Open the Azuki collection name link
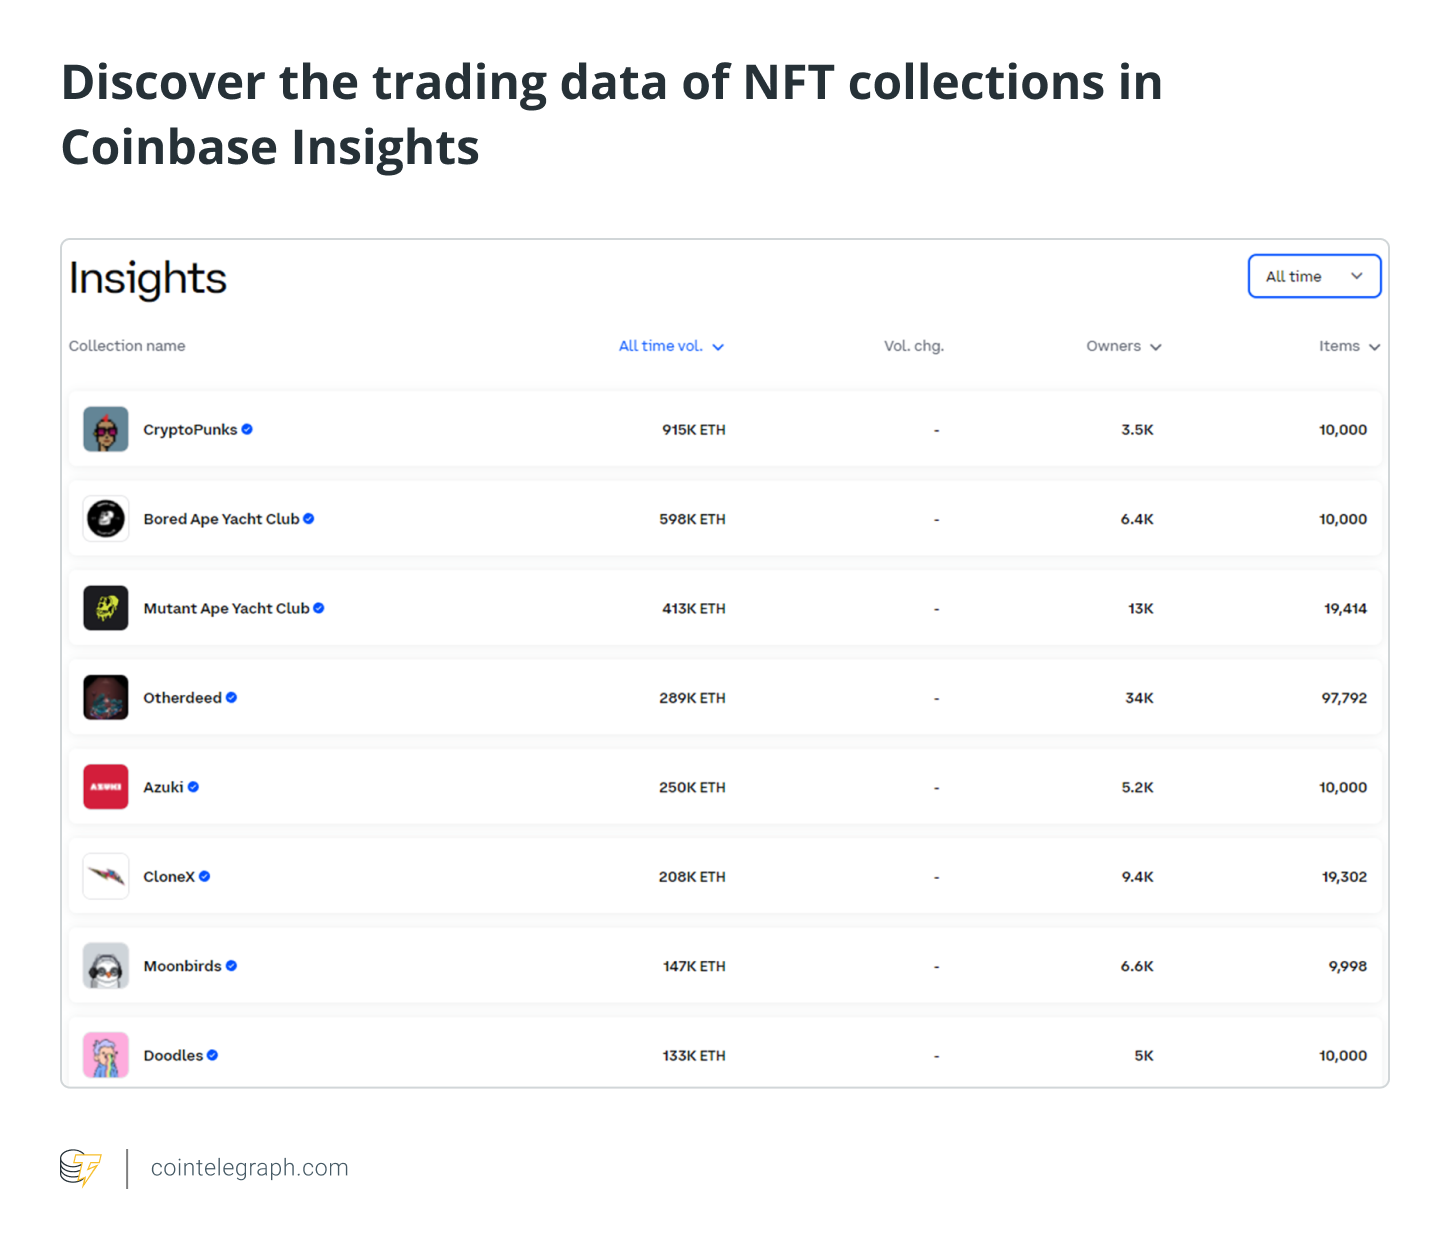 pos(163,787)
